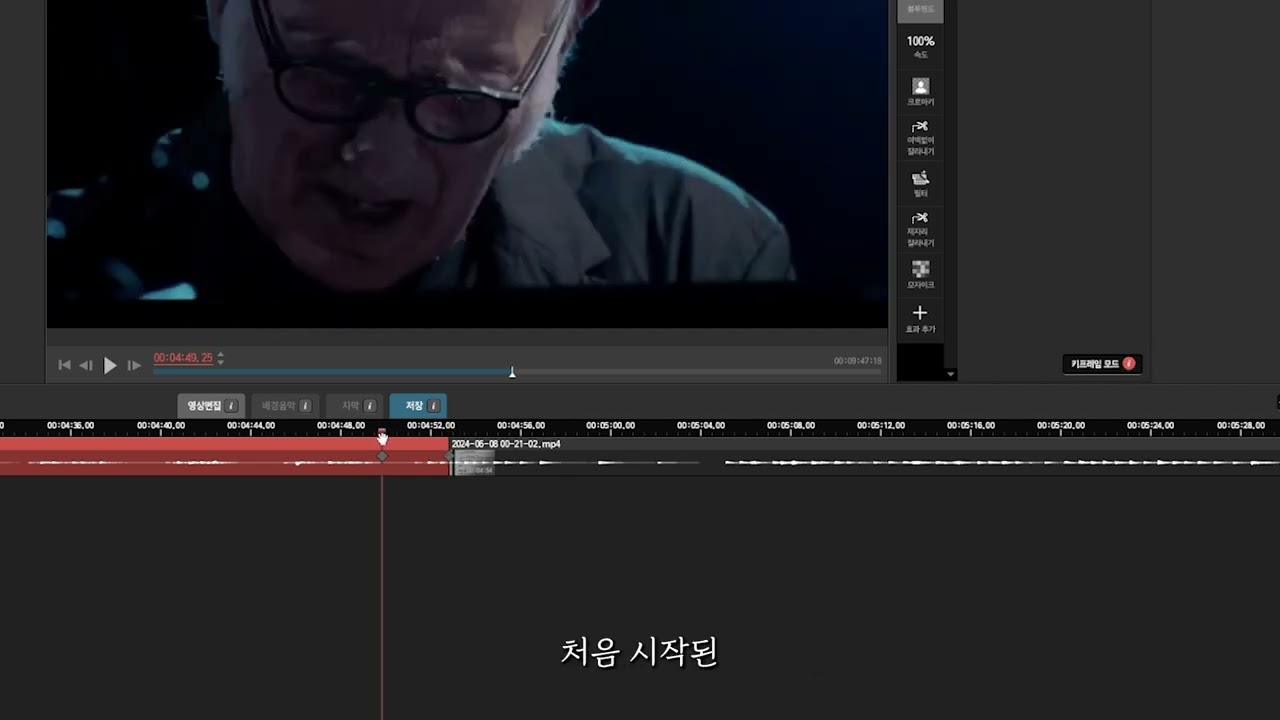Click ruler at 00:05:00.00
The width and height of the screenshot is (1280, 720).
(610, 426)
